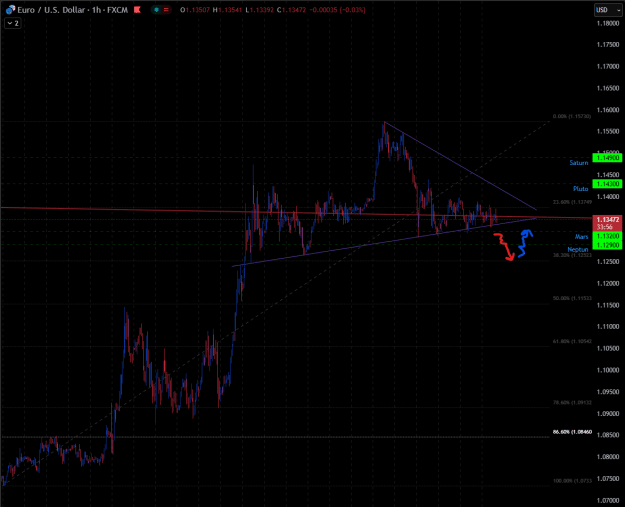625x507 pixels.
Task: Click the 38.20% Fibonacci level label
Action: pyautogui.click(x=572, y=255)
